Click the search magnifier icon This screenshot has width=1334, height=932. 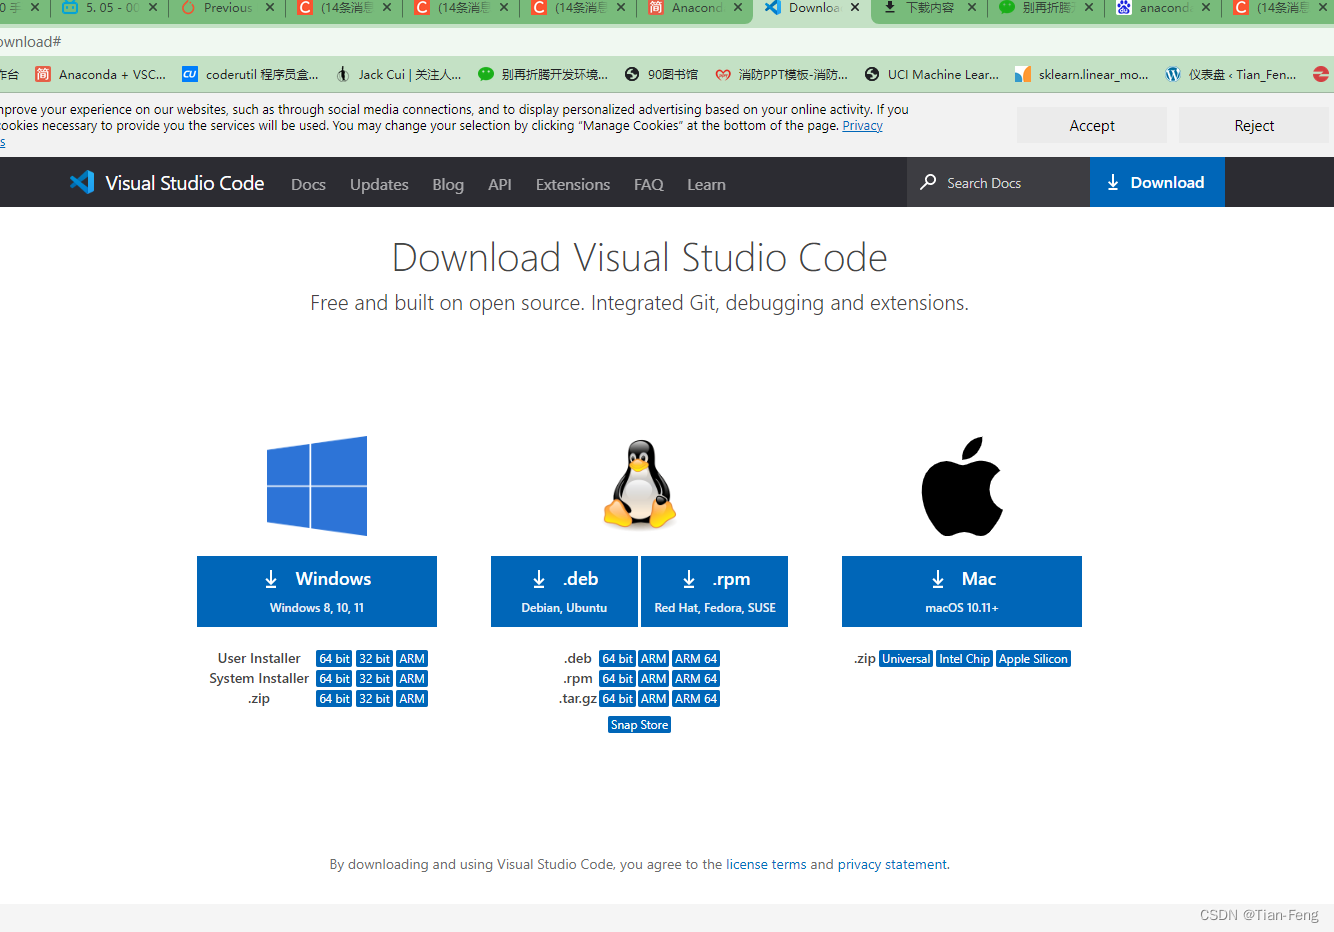[x=928, y=182]
